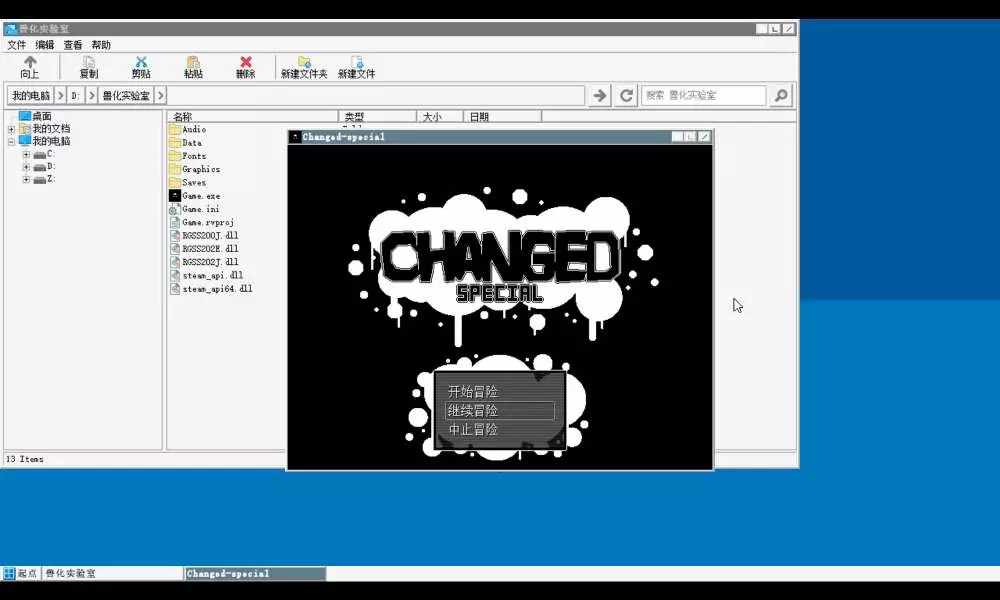Create a file with 新建文件

coord(357,67)
